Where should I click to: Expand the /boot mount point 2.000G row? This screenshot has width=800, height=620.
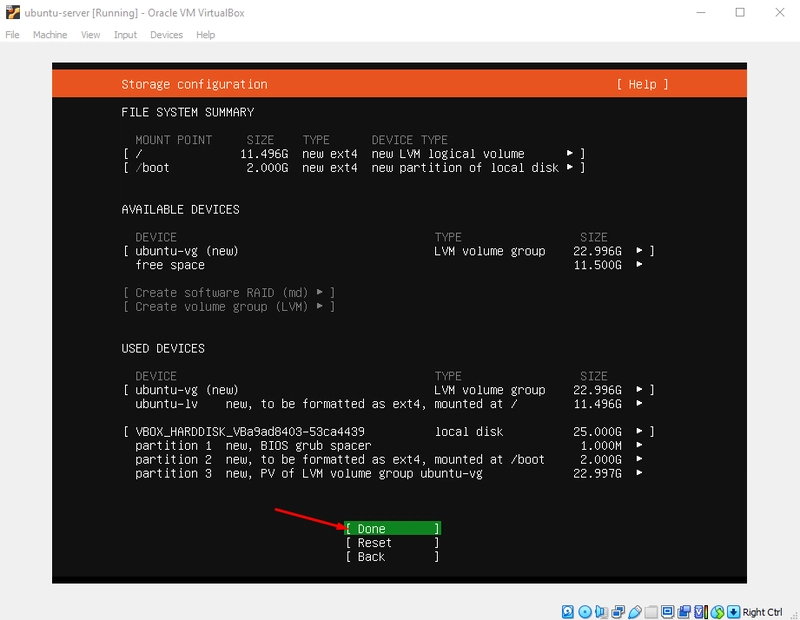pos(355,168)
